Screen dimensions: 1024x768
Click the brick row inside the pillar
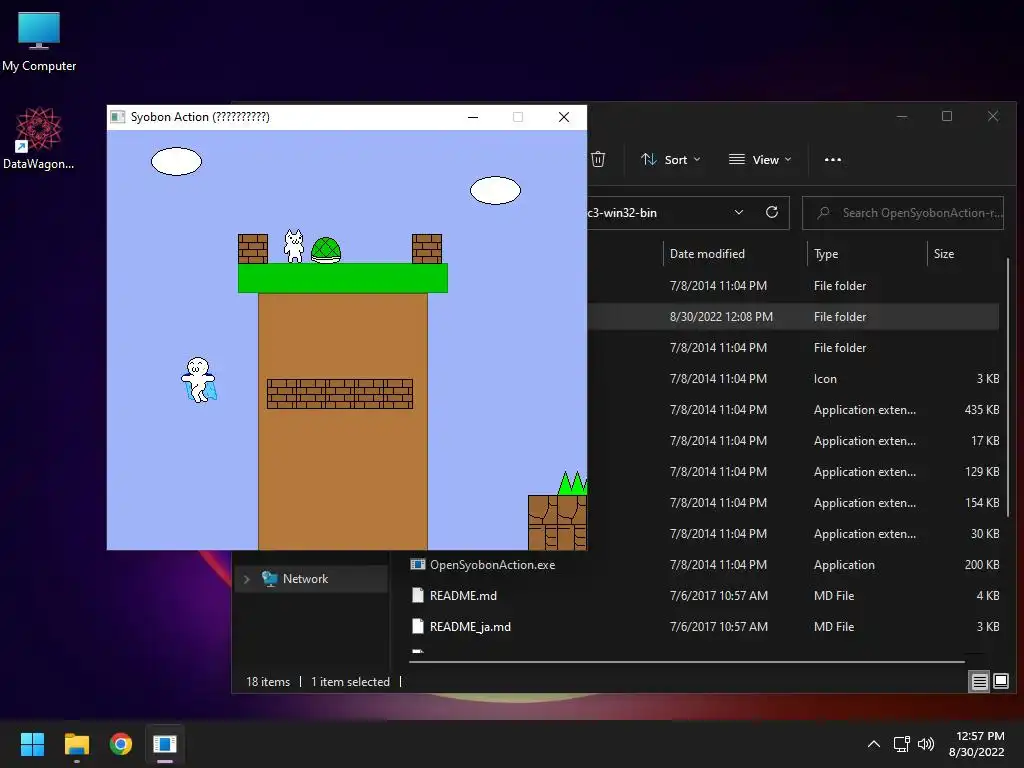point(340,394)
